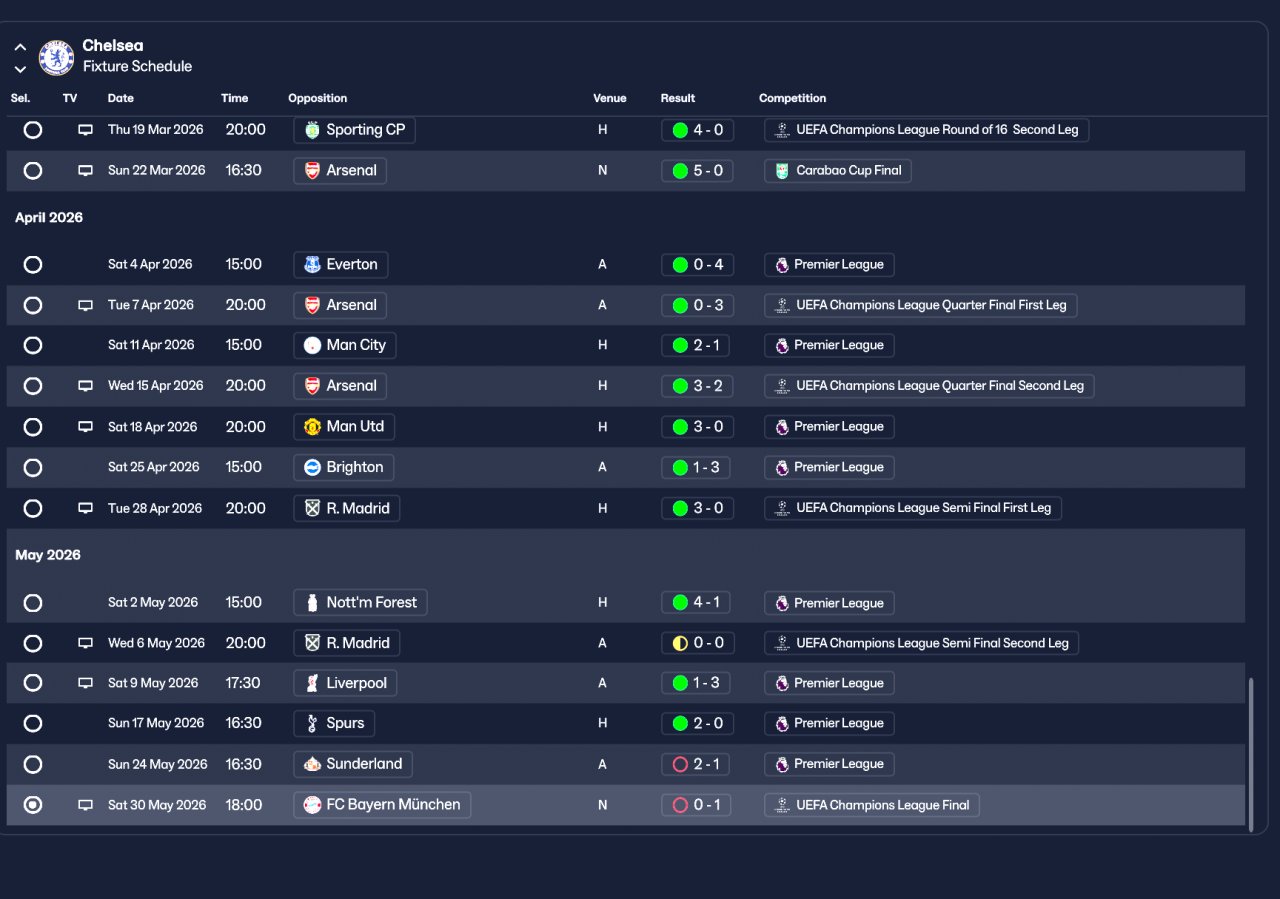This screenshot has height=899, width=1280.
Task: Click the Chelsea club crest in the header
Action: [57, 57]
